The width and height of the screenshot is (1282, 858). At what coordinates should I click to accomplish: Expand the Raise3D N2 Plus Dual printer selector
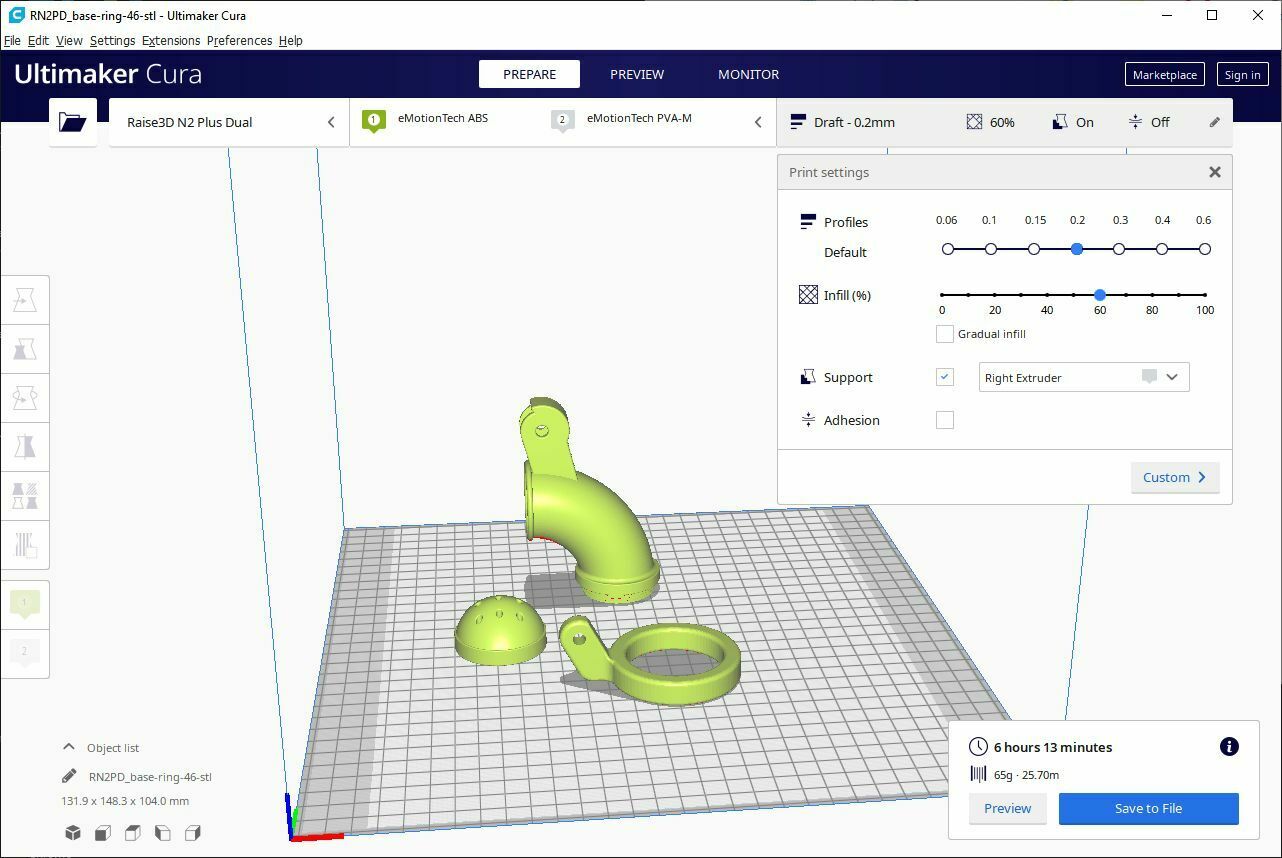(229, 122)
